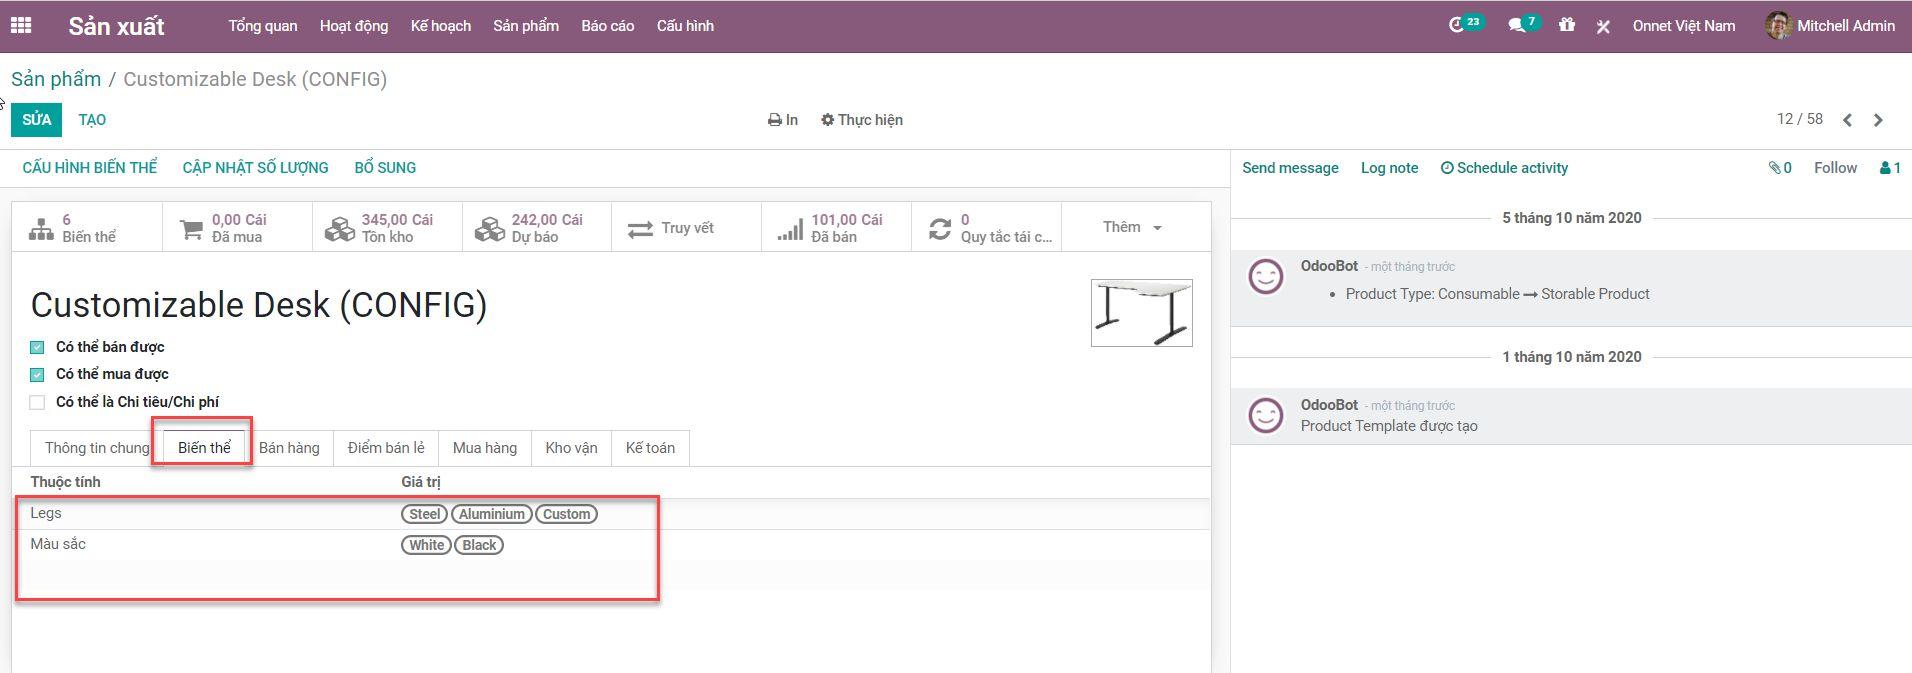Open the activities clock icon with badge 23
The height and width of the screenshot is (673, 1912).
pos(1457,25)
